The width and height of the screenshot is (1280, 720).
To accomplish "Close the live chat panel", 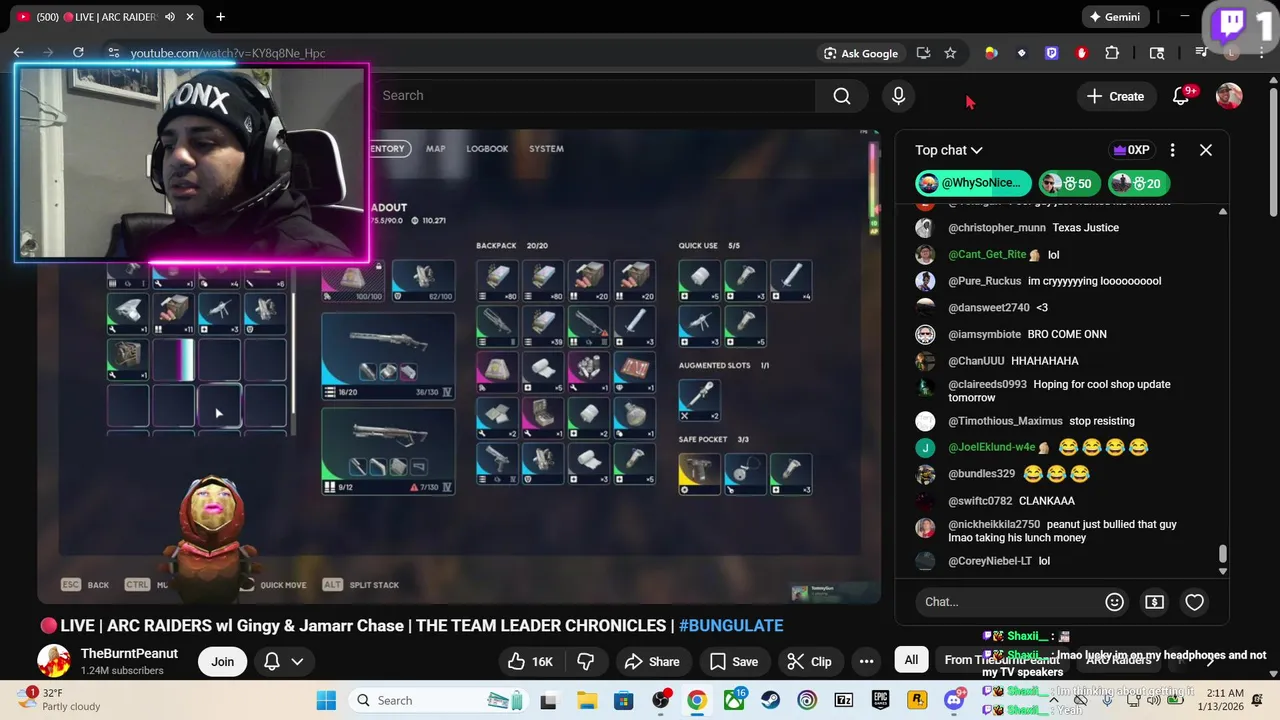I will (1205, 150).
